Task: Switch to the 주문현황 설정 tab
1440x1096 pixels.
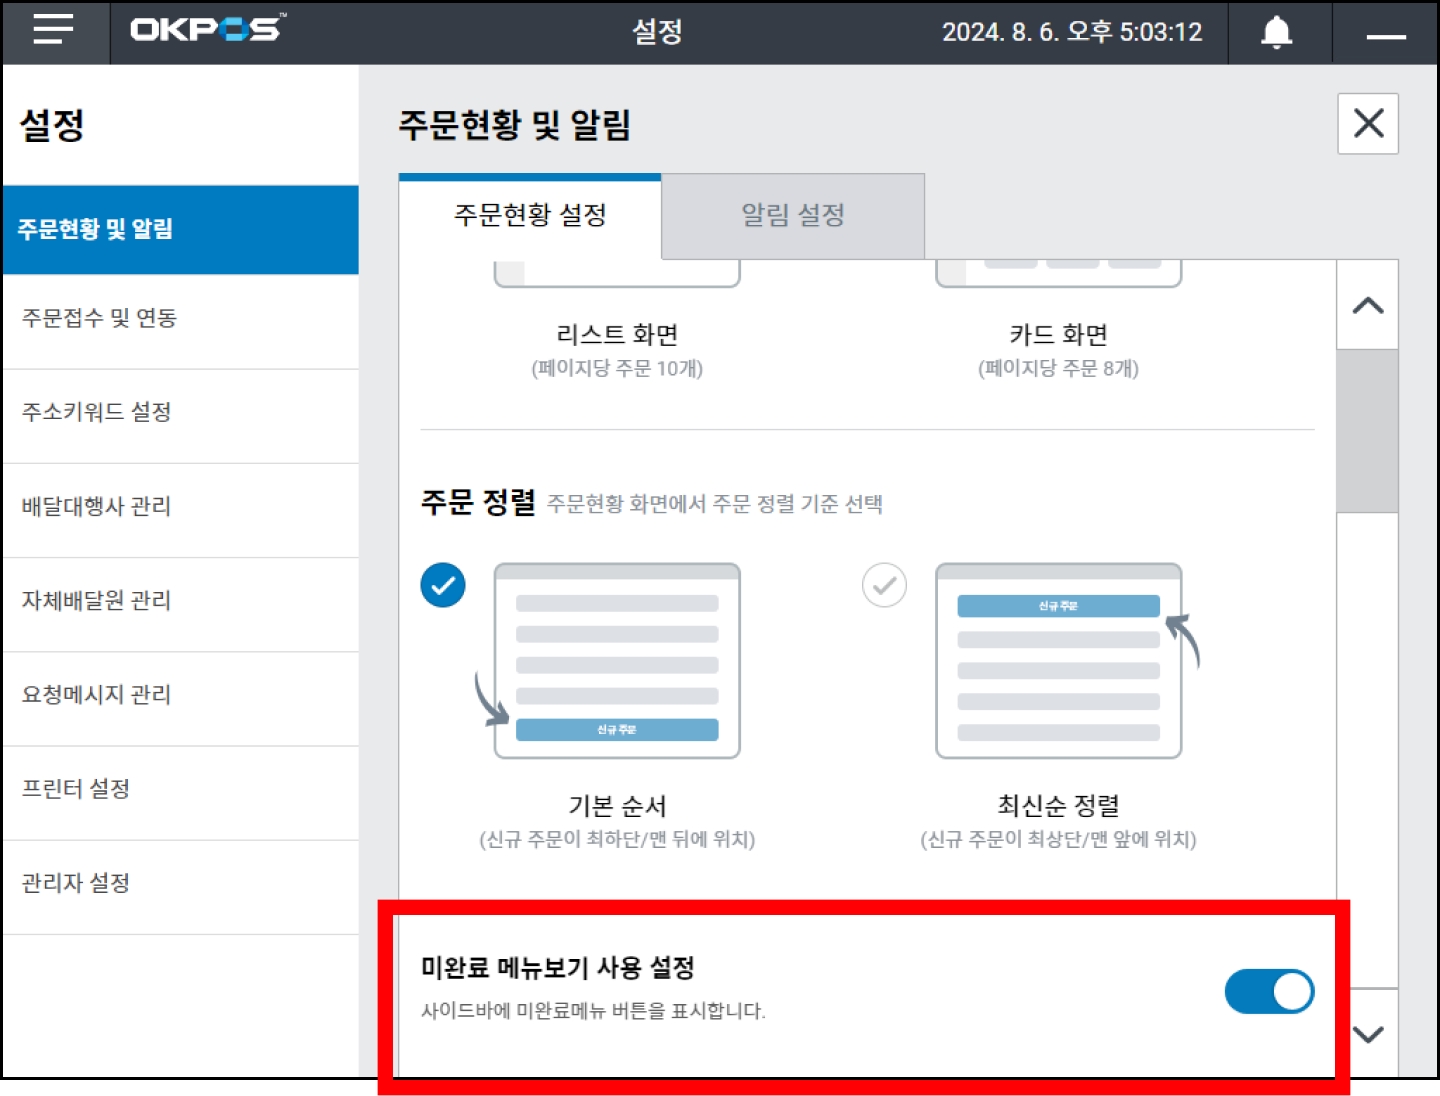Action: coord(530,215)
